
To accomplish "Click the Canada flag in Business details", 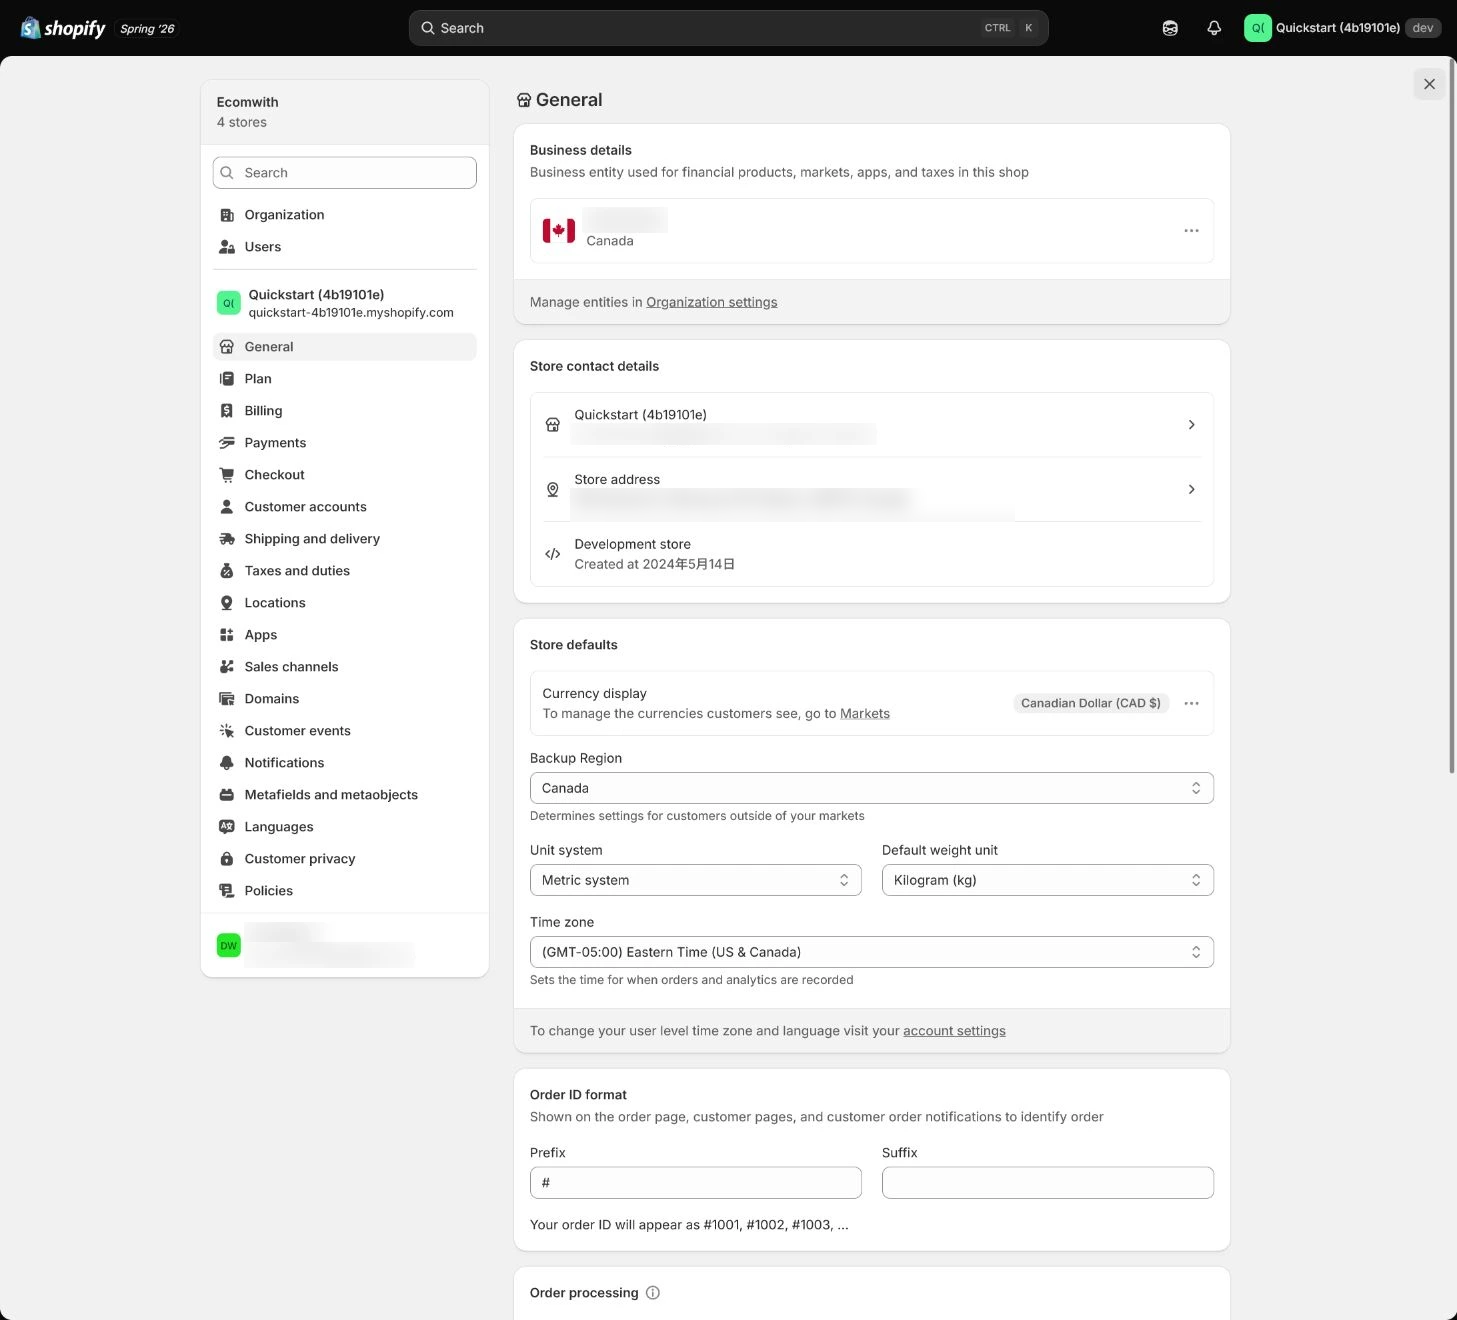I will click(559, 231).
